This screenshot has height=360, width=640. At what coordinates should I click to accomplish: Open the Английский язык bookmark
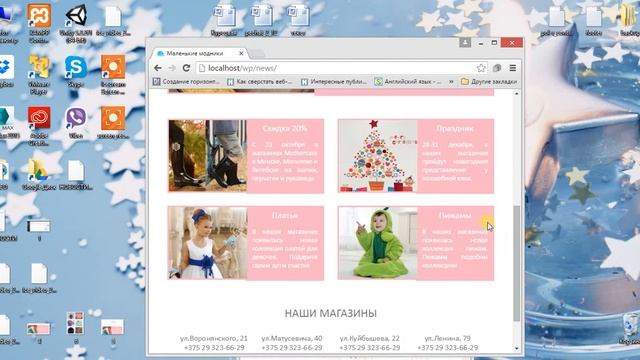coord(408,82)
